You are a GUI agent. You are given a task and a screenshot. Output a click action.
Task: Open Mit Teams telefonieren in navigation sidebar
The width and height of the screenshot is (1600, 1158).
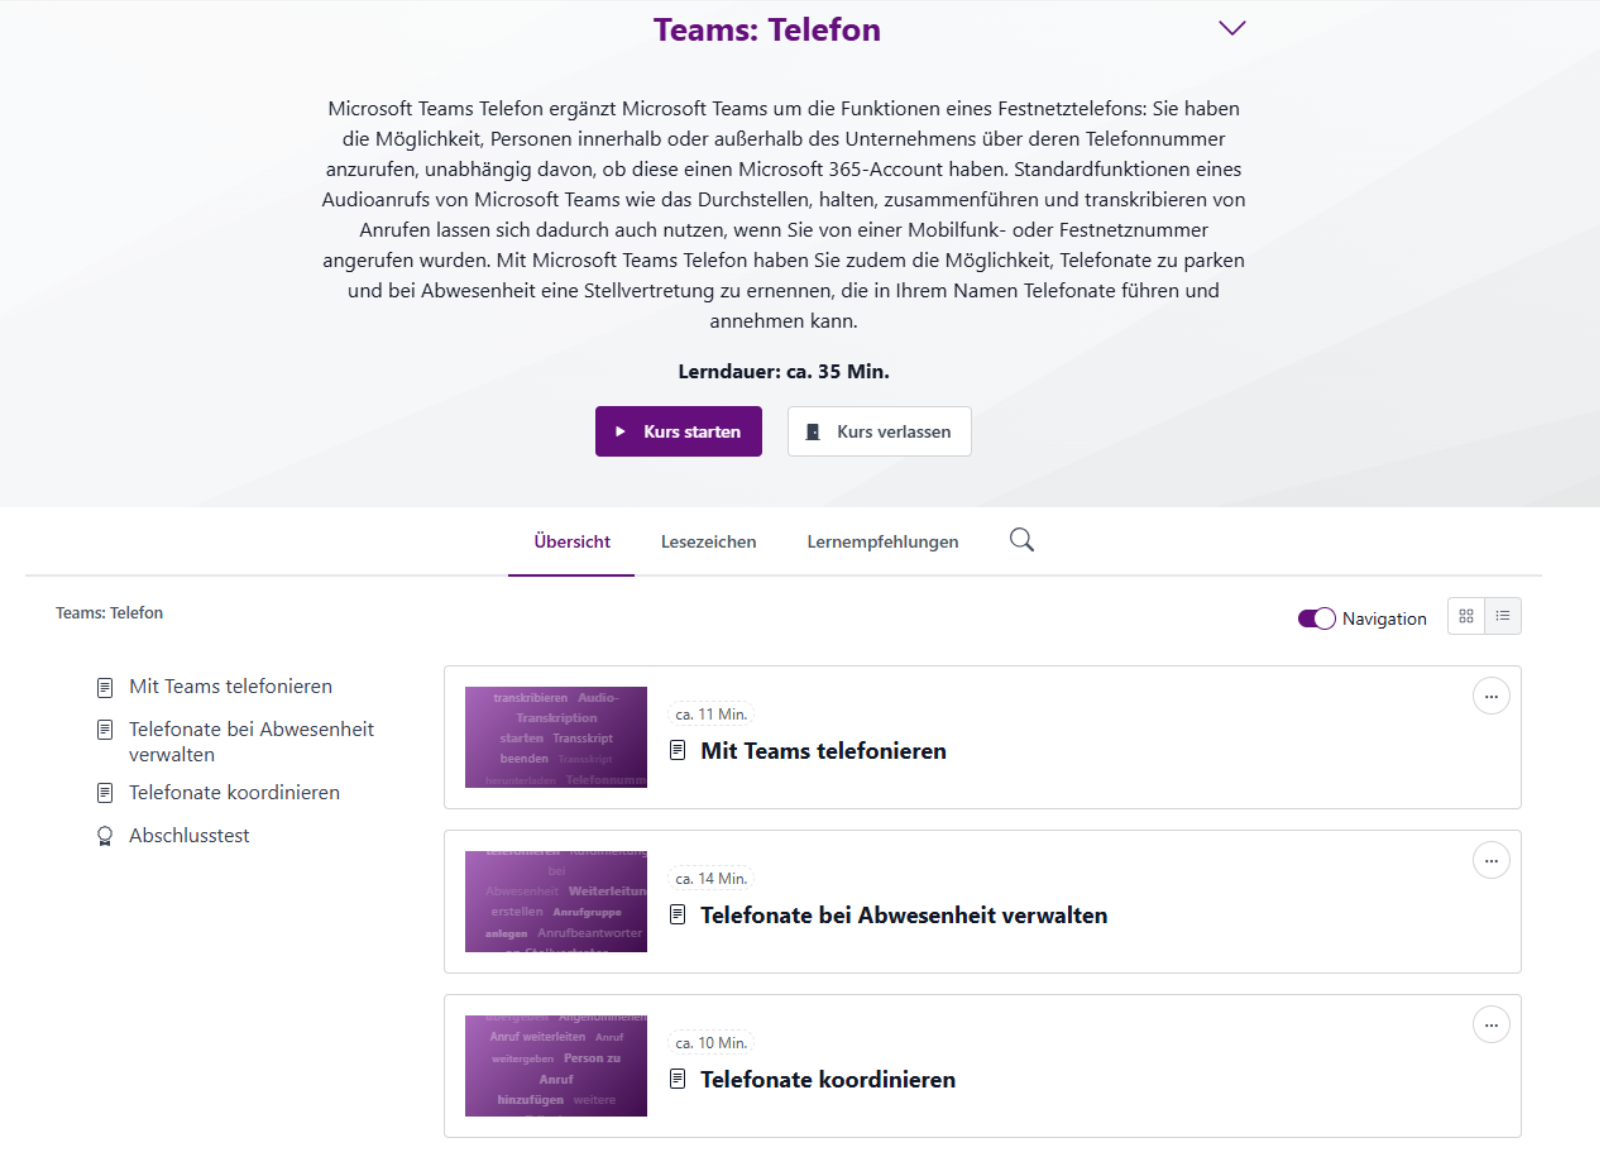click(x=230, y=686)
